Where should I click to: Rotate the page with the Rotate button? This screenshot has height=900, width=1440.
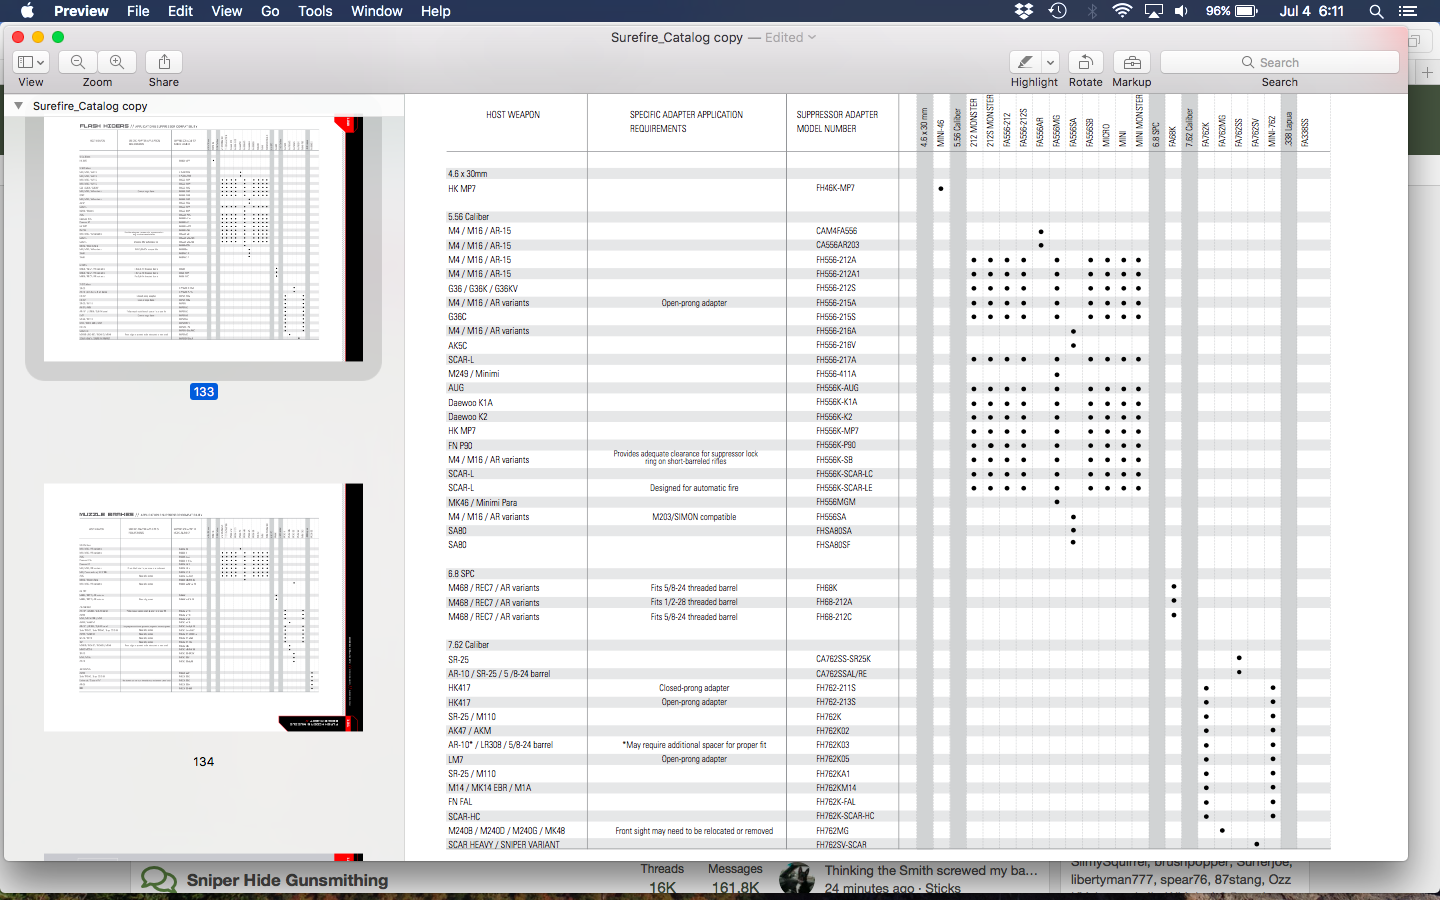1085,62
